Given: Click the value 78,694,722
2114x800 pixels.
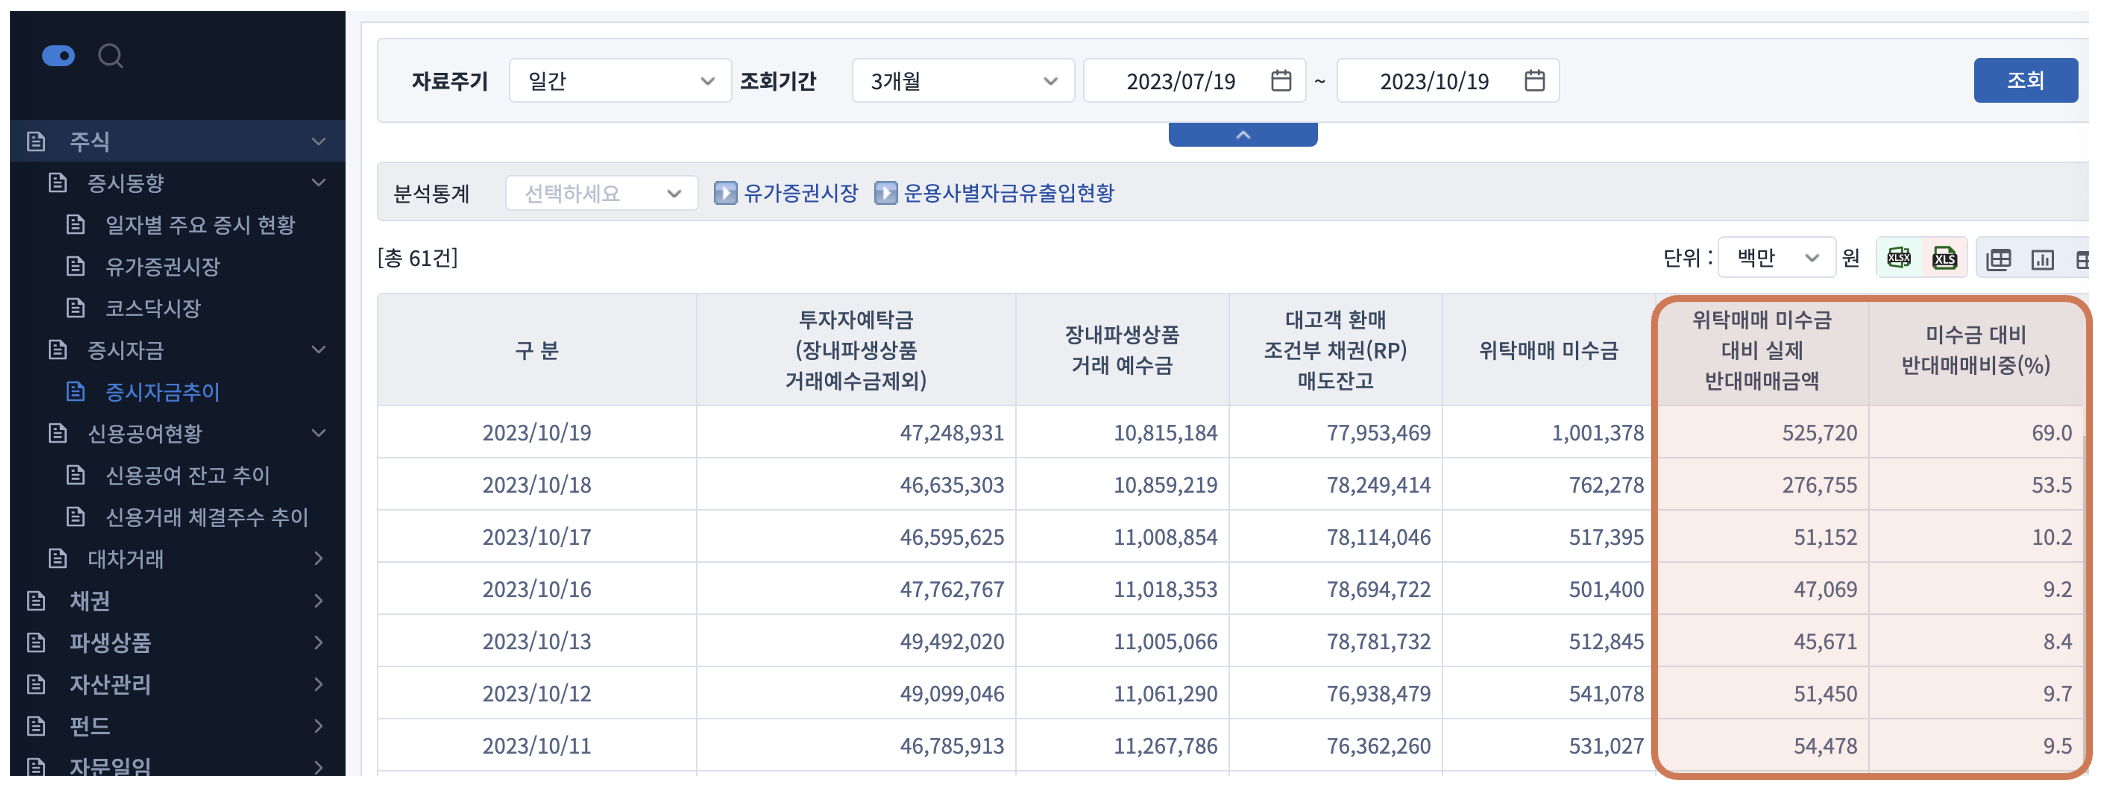Looking at the screenshot, I should (1379, 589).
